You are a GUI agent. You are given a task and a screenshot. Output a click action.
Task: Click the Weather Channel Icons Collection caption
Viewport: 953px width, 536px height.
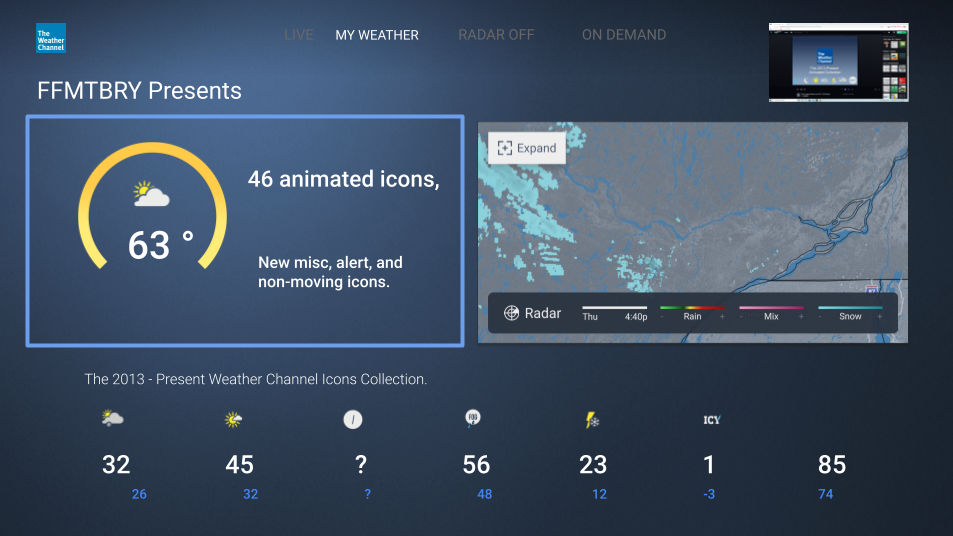pos(255,379)
